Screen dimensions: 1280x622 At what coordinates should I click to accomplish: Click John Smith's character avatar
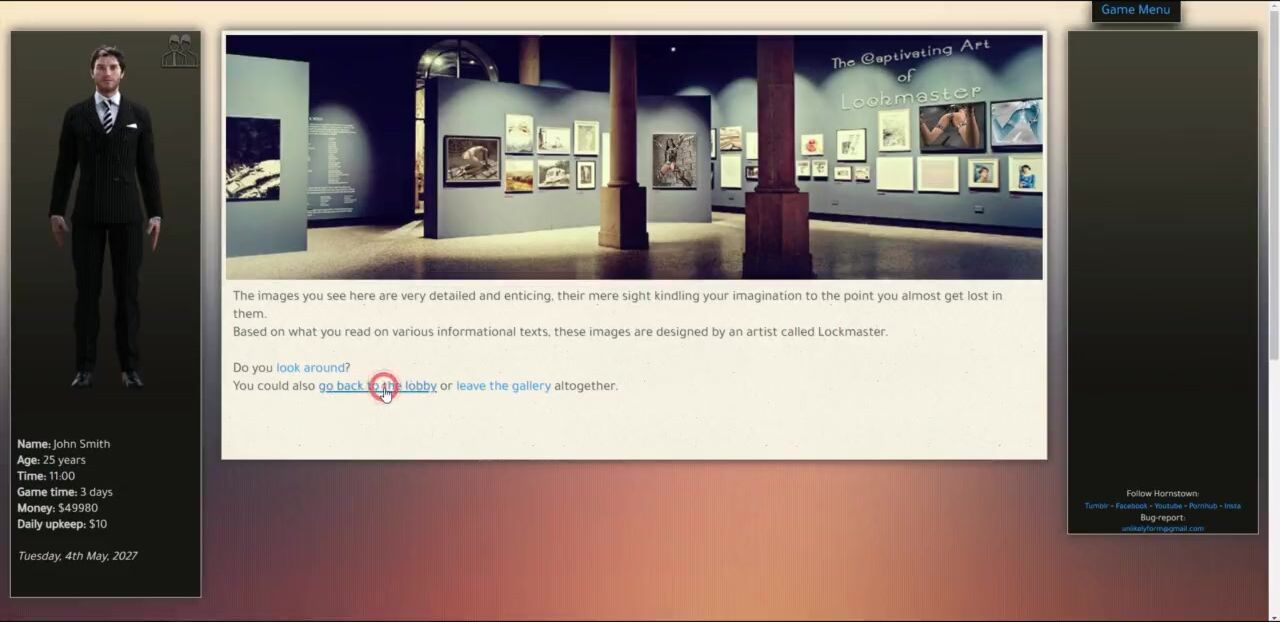106,215
